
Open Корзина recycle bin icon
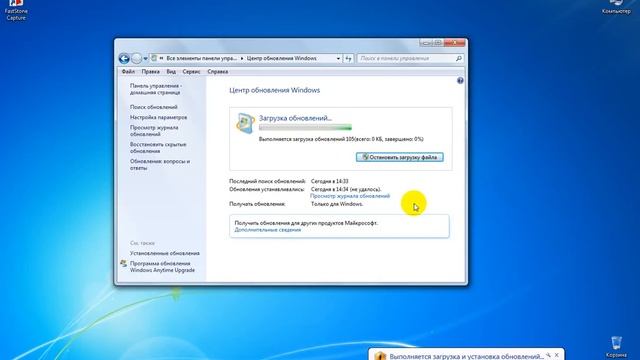(616, 346)
